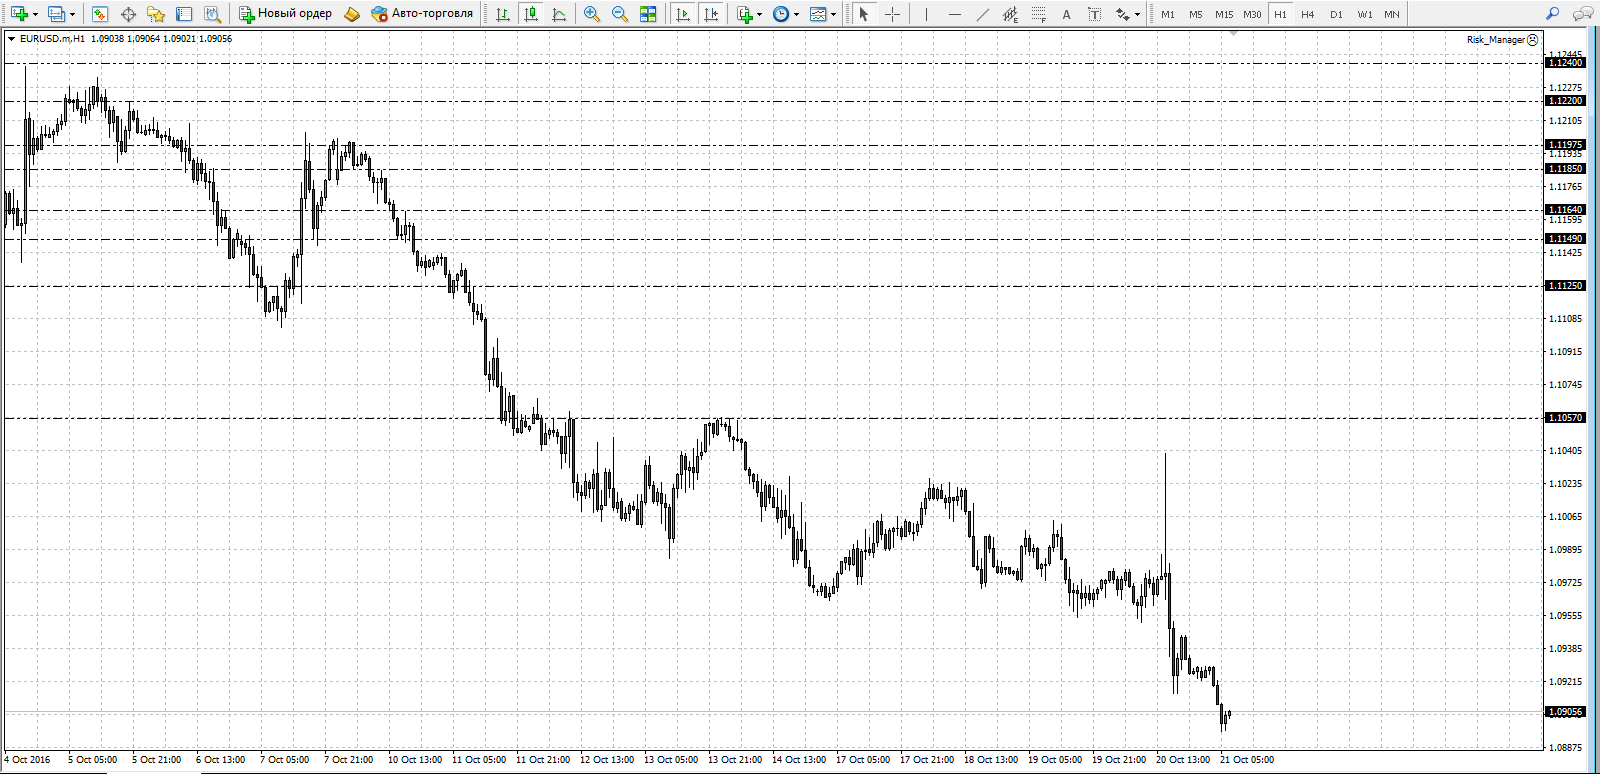Zoom out on the chart
Viewport: 1600px width, 774px height.
620,14
